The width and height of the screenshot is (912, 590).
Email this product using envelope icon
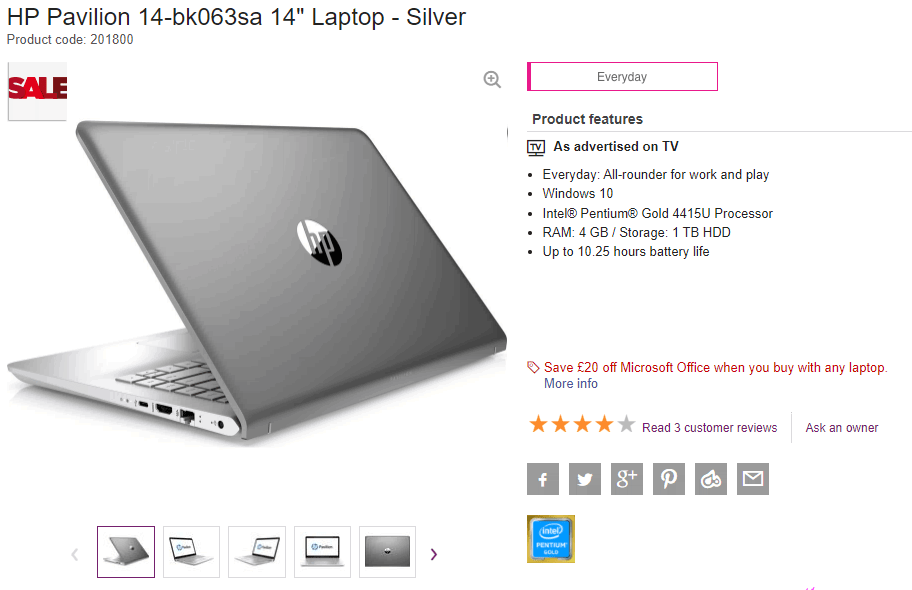click(753, 479)
